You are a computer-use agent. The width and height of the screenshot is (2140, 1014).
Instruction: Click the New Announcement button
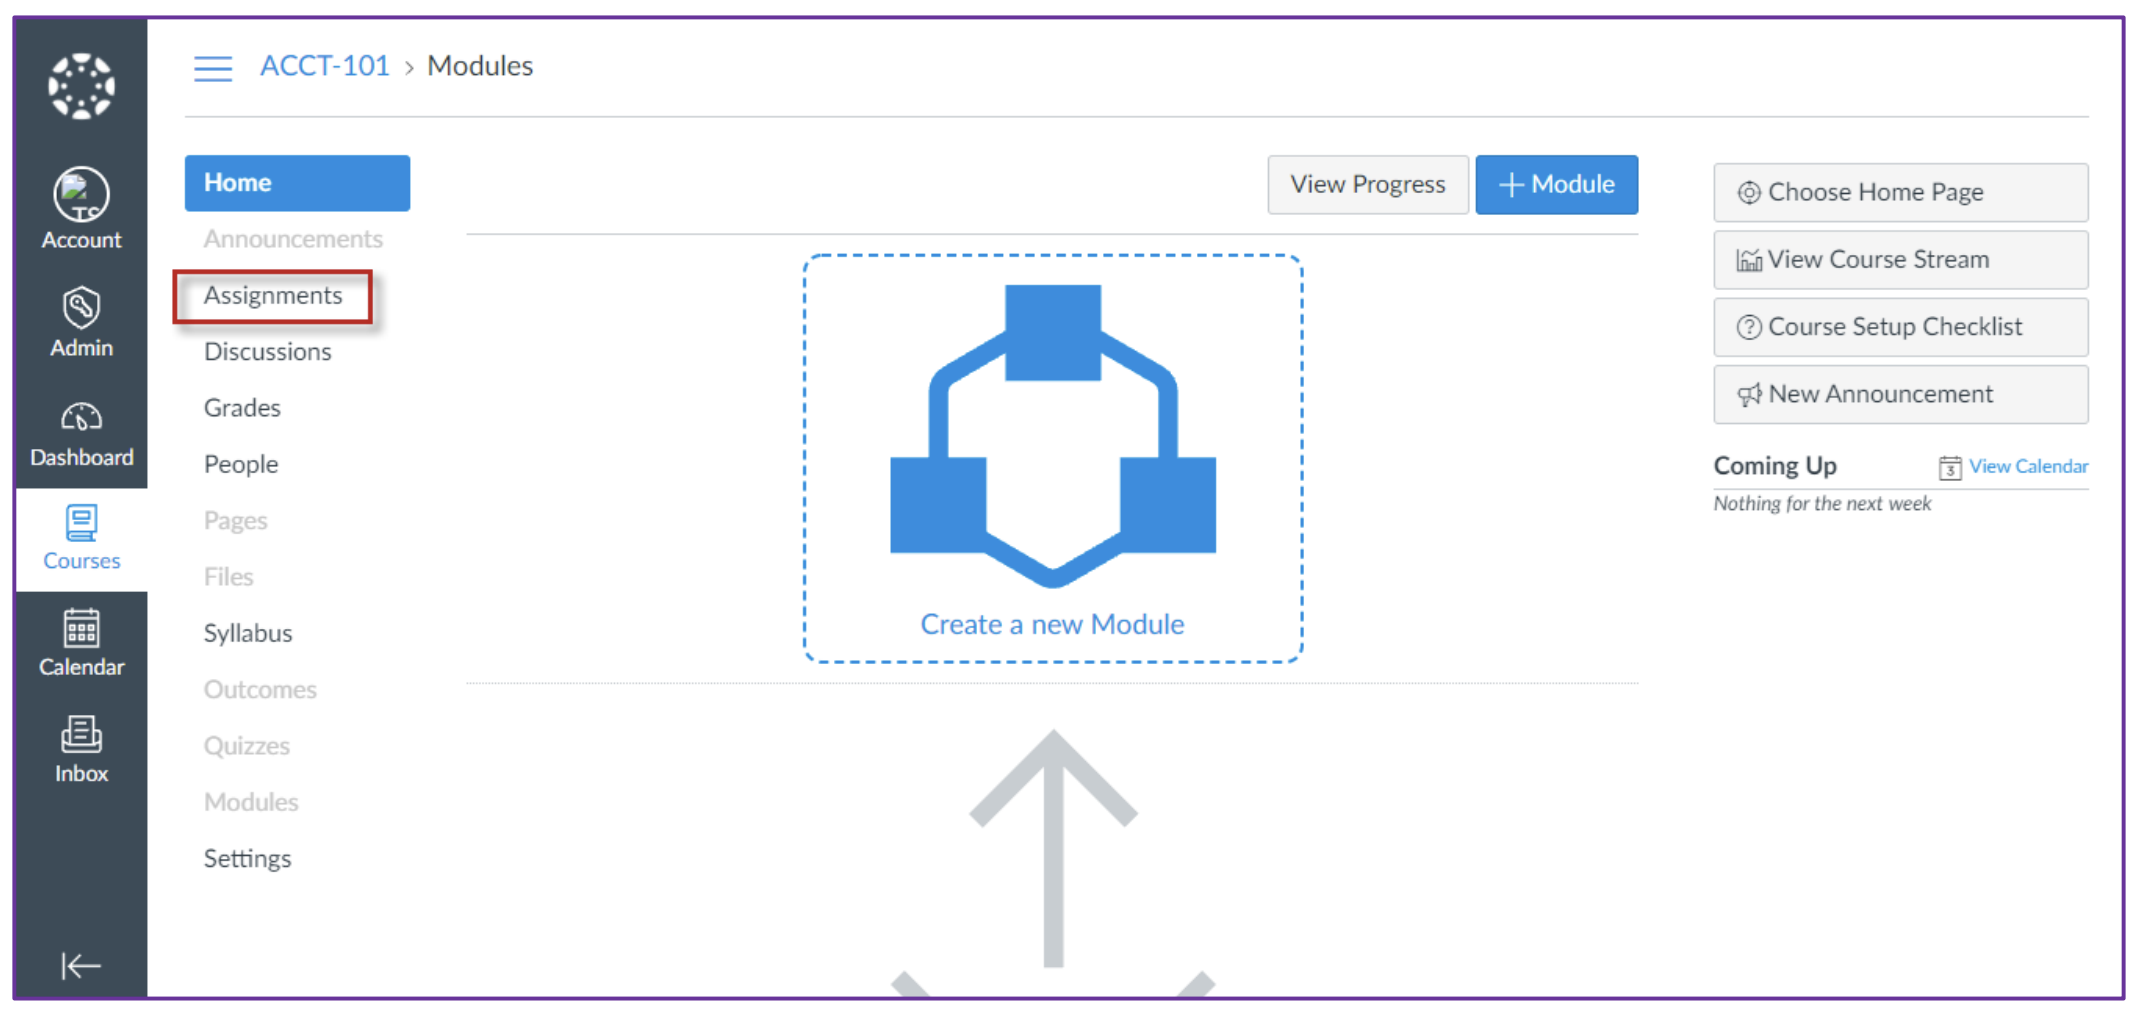tap(1901, 394)
